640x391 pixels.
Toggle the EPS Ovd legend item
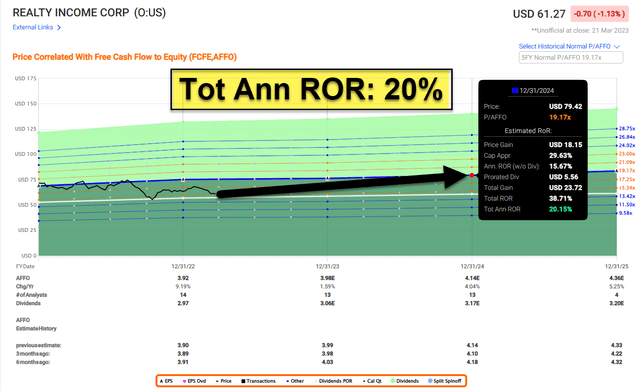[x=194, y=381]
